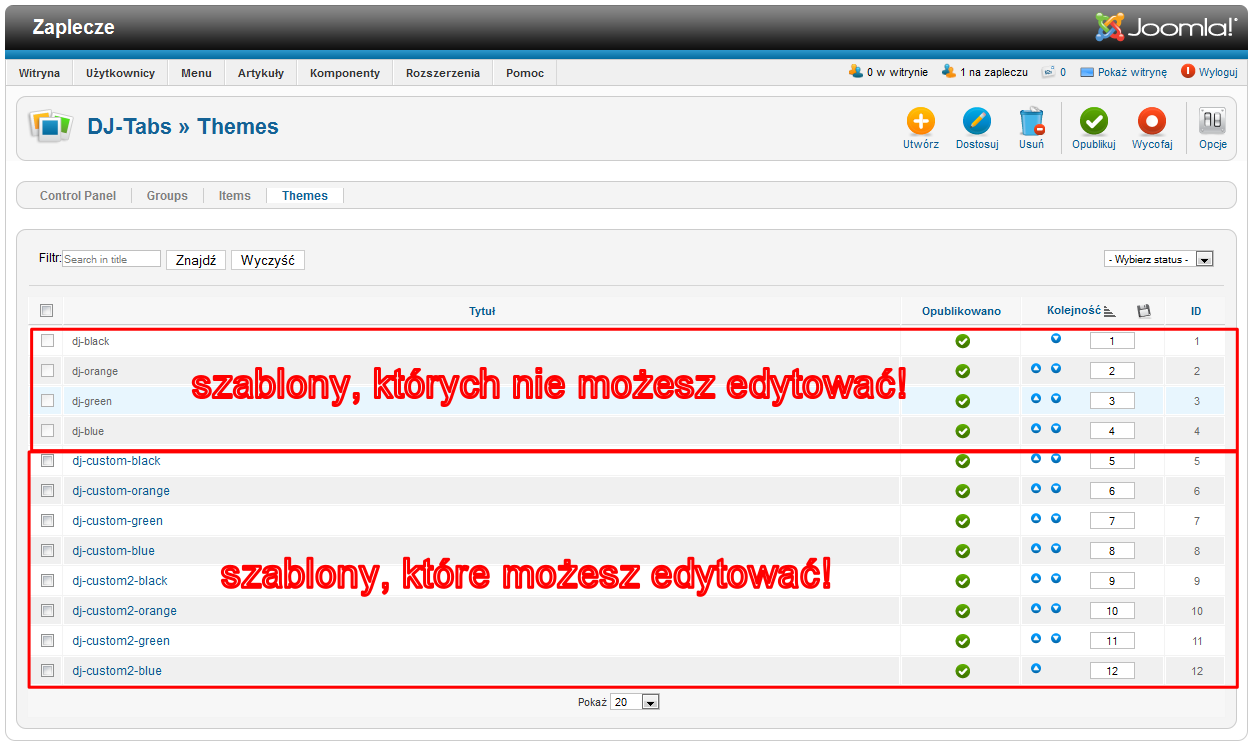
Task: Click the Joomla! logo
Action: [1166, 26]
